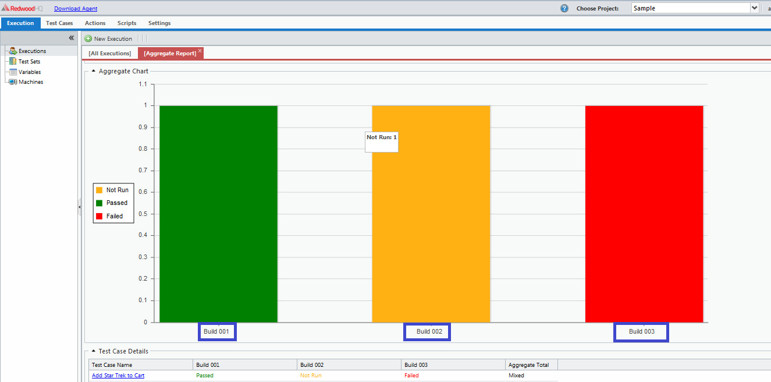Click the New Execution button
Screen dimensions: 771x382
(x=108, y=39)
